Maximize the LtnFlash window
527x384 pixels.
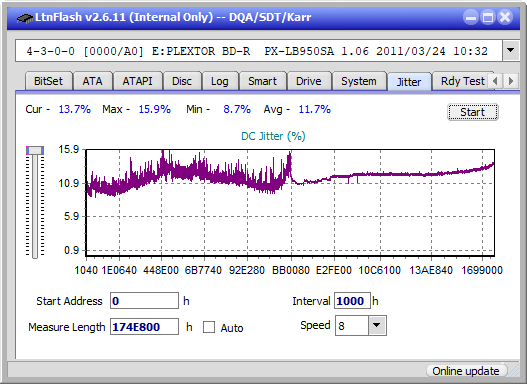pyautogui.click(x=488, y=17)
